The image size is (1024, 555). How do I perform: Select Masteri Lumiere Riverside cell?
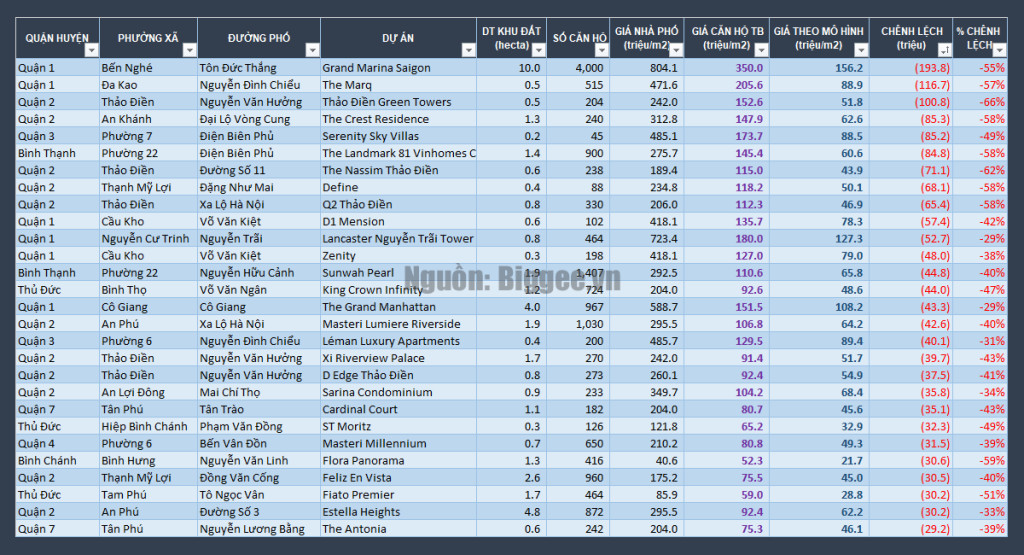398,324
